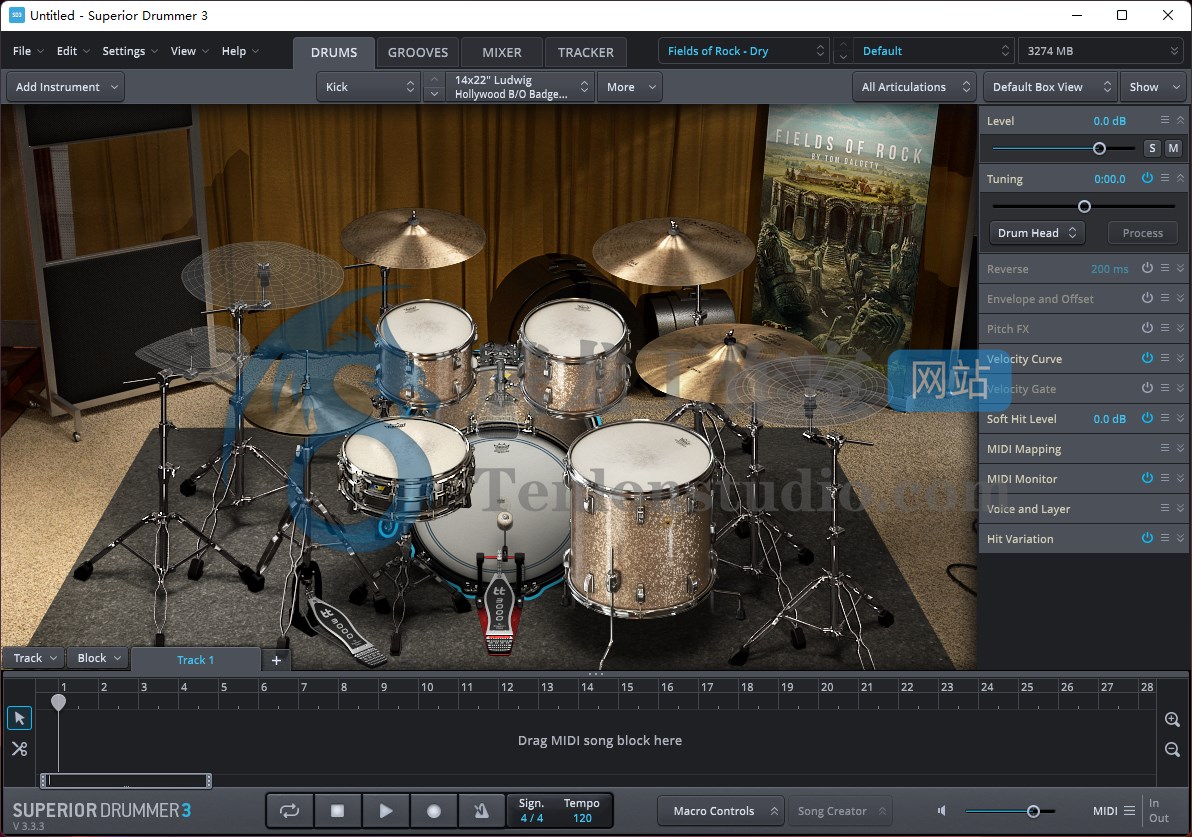Toggle MIDI Monitor power button
Image resolution: width=1192 pixels, height=837 pixels.
coord(1147,477)
